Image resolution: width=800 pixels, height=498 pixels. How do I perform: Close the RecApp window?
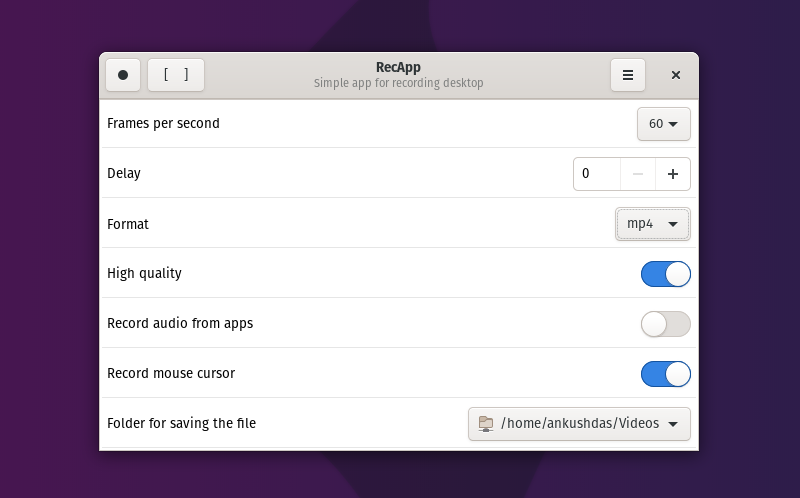(676, 75)
